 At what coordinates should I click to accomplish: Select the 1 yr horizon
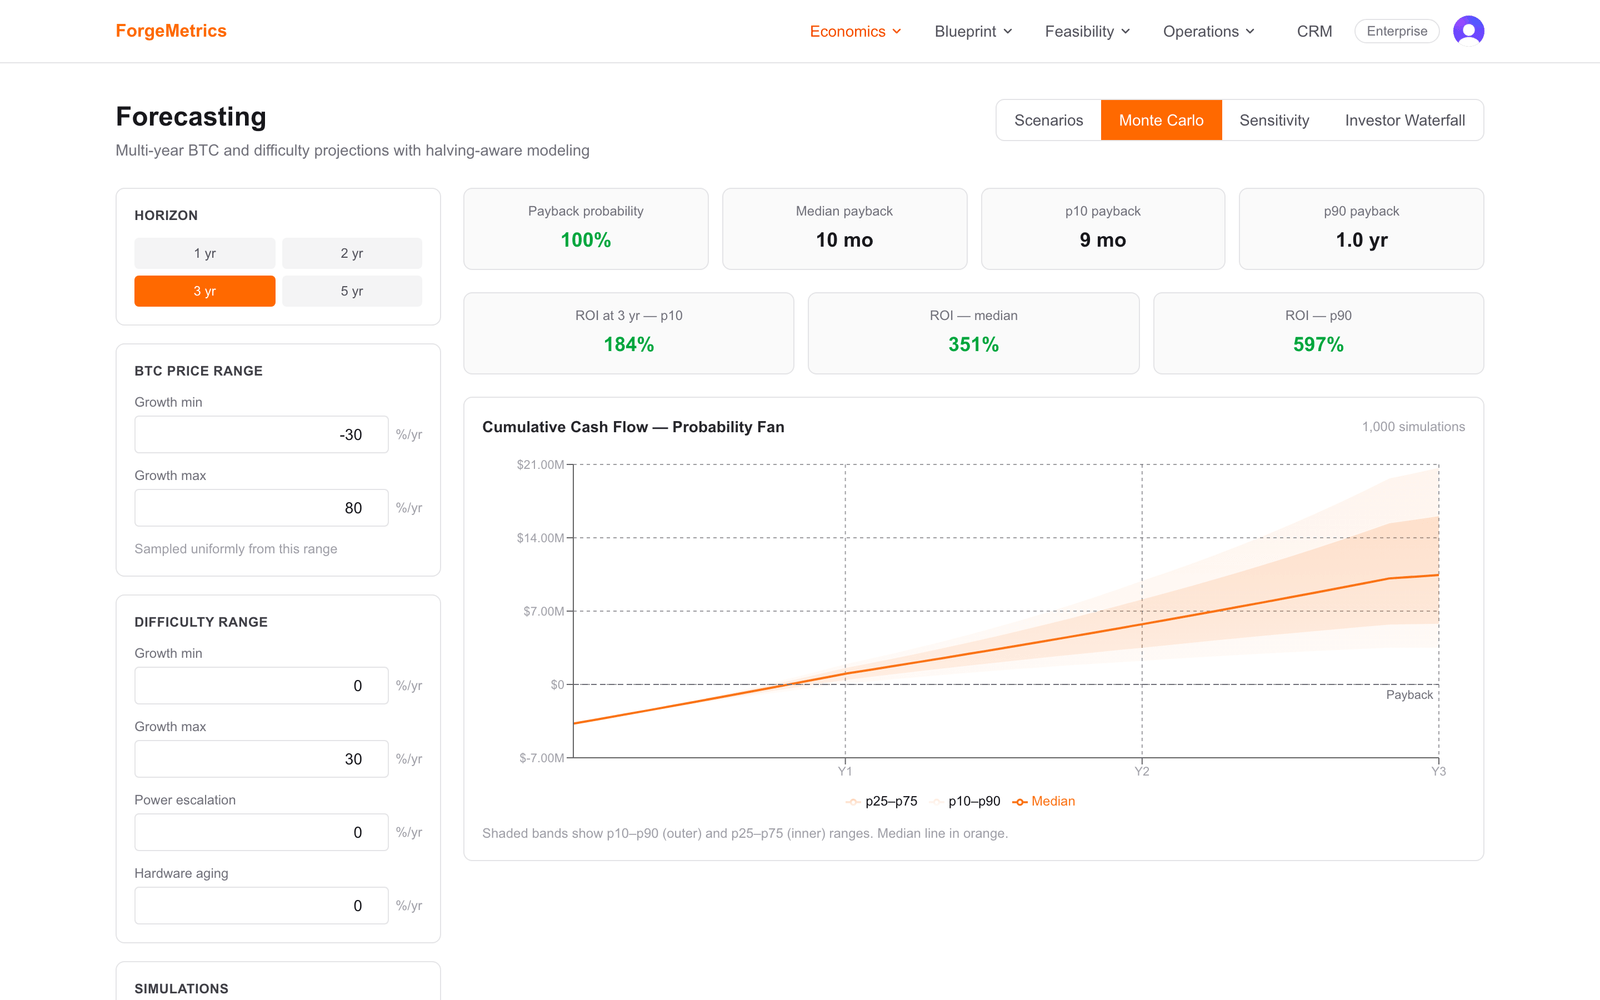point(205,253)
